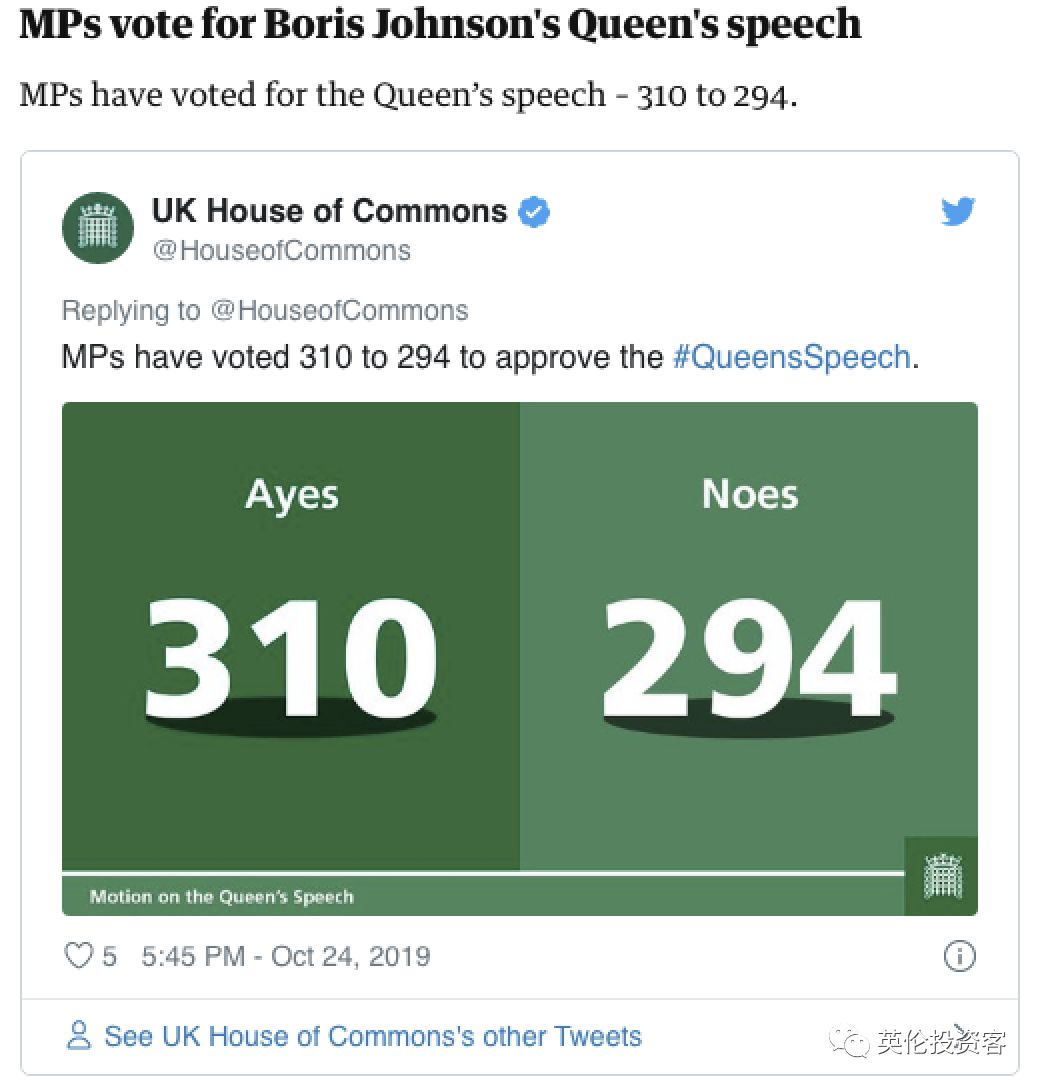Click the WeChat watermark icon
This screenshot has width=1040, height=1088.
849,1042
